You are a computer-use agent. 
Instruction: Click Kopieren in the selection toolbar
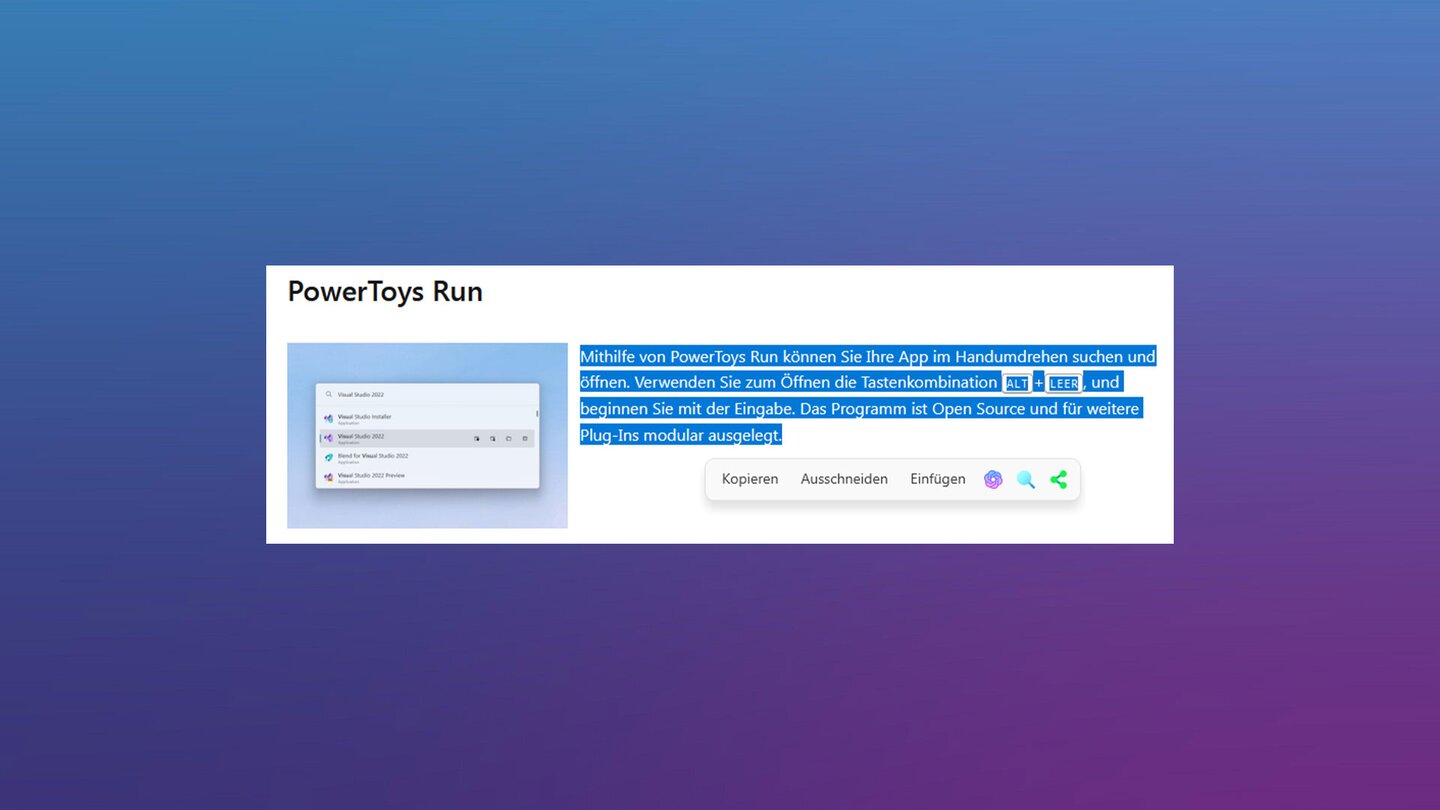(749, 479)
